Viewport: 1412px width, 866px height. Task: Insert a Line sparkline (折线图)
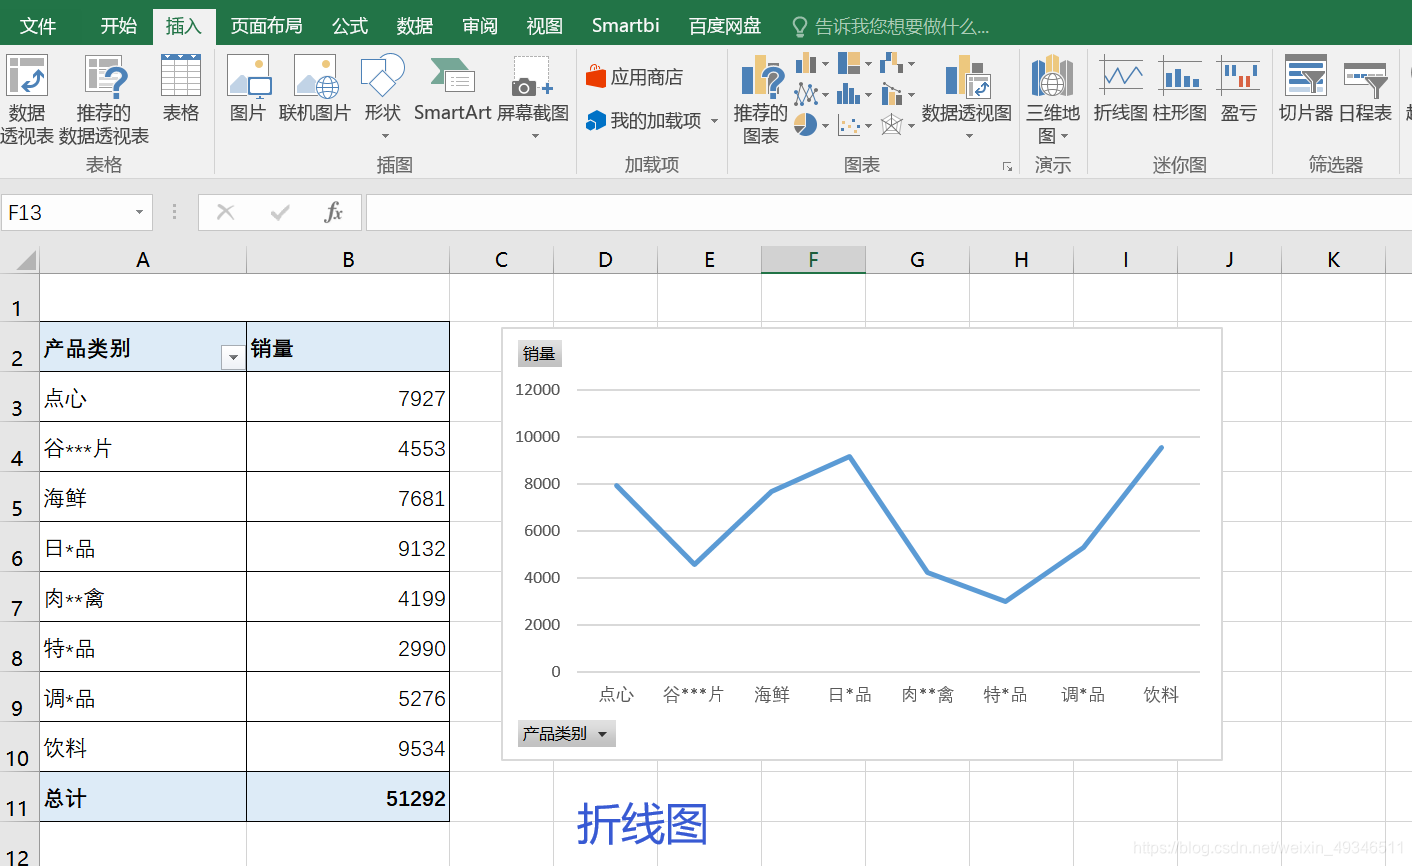click(1120, 90)
